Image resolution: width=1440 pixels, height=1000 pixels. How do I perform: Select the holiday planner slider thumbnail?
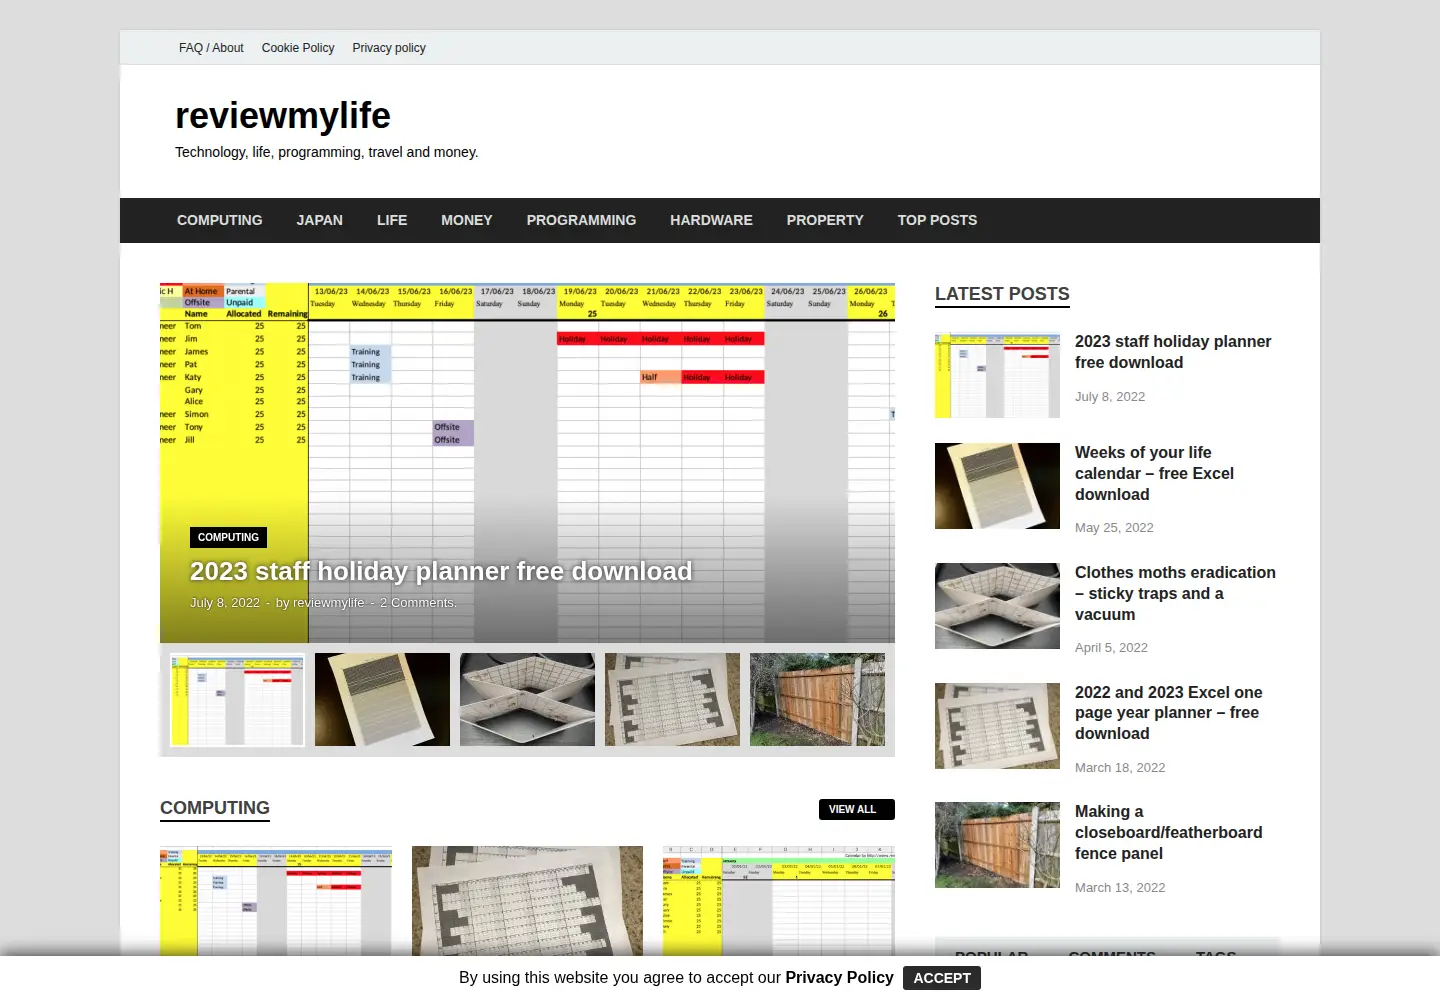point(237,700)
